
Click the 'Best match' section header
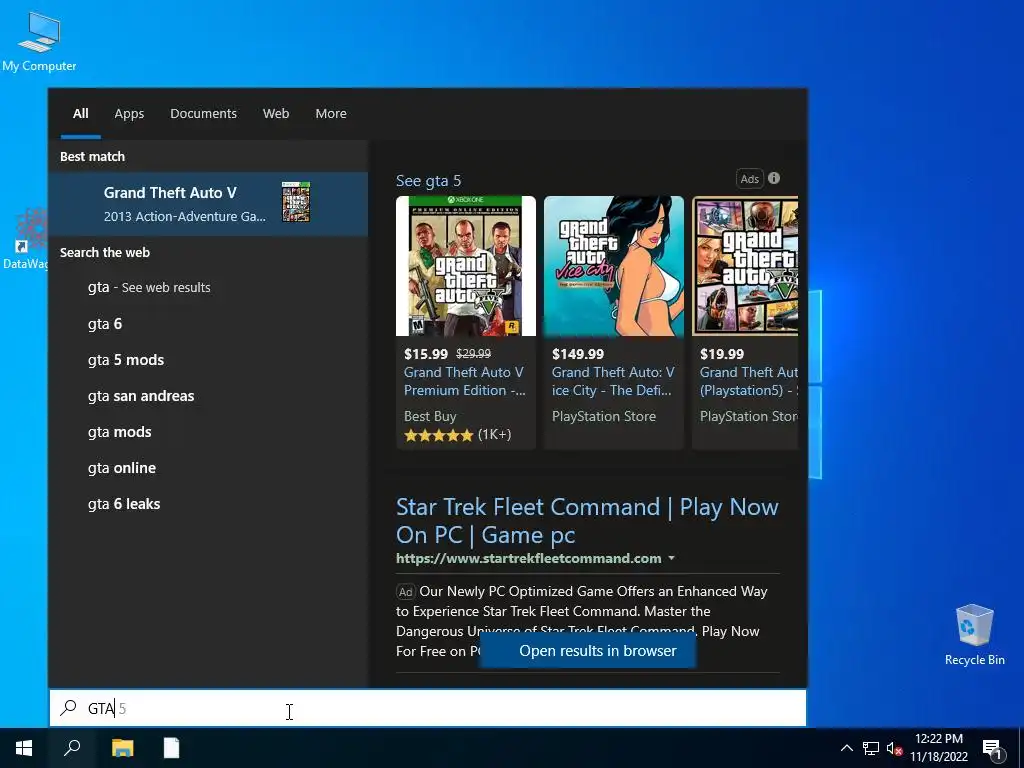point(92,157)
